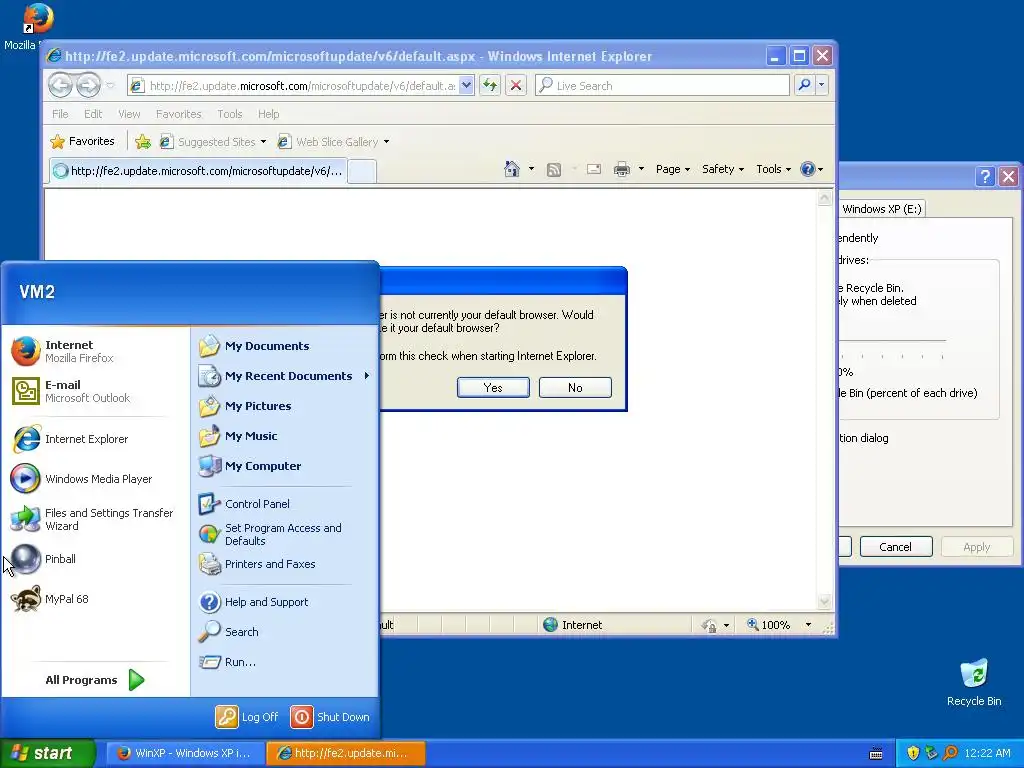The height and width of the screenshot is (768, 1024).
Task: Open the Tools menu in IE menu bar
Action: pos(230,114)
